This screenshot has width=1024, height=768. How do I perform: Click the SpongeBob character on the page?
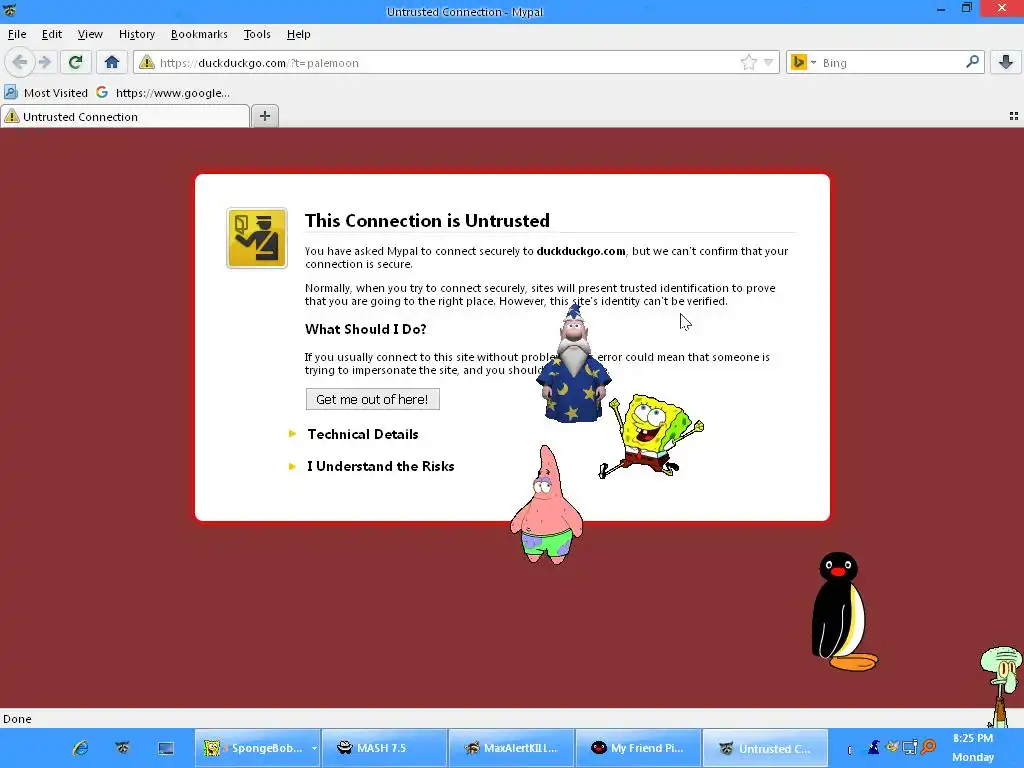point(650,434)
